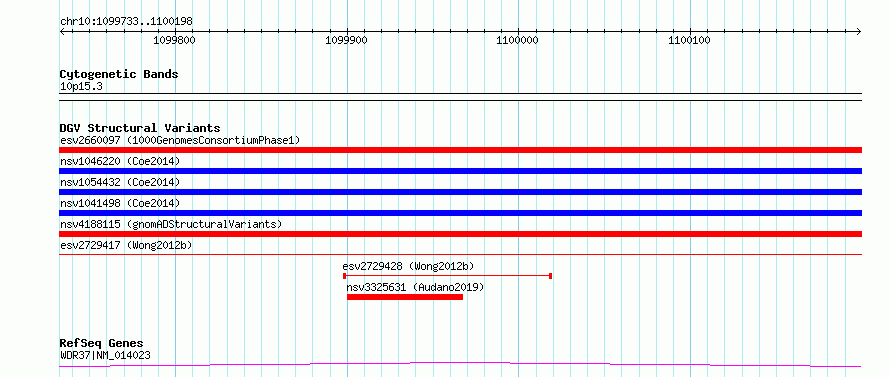Click the right arrowhead of the ruler
This screenshot has height=377, width=890.
859,32
